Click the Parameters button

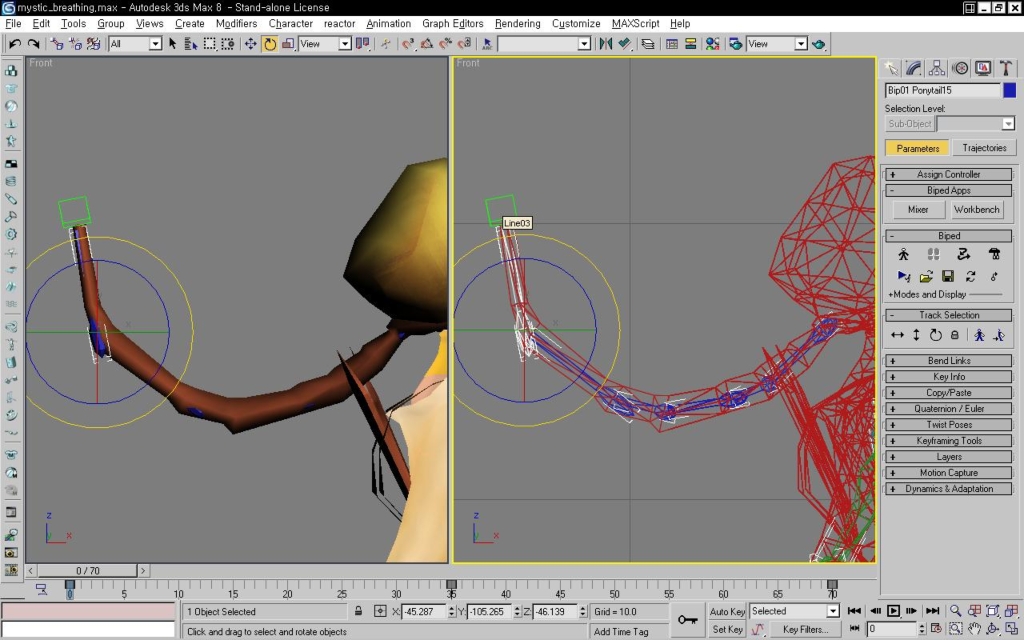tap(918, 148)
